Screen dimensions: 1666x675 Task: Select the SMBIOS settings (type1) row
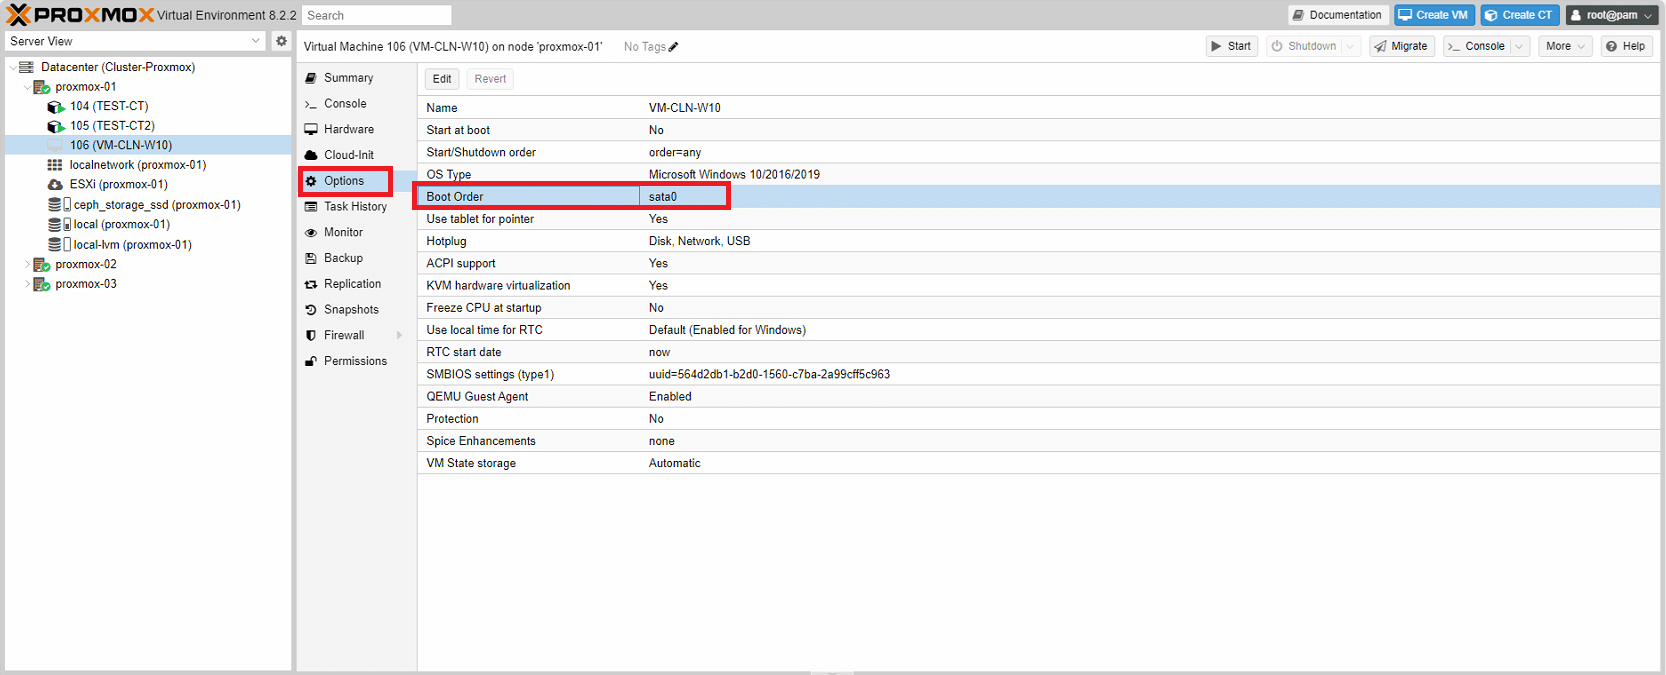[1039, 374]
